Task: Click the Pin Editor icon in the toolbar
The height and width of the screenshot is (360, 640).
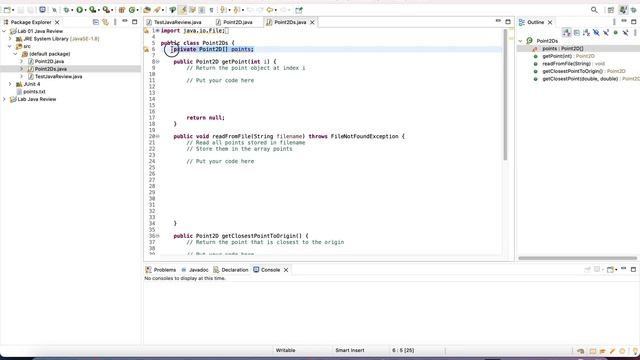Action: [x=299, y=10]
